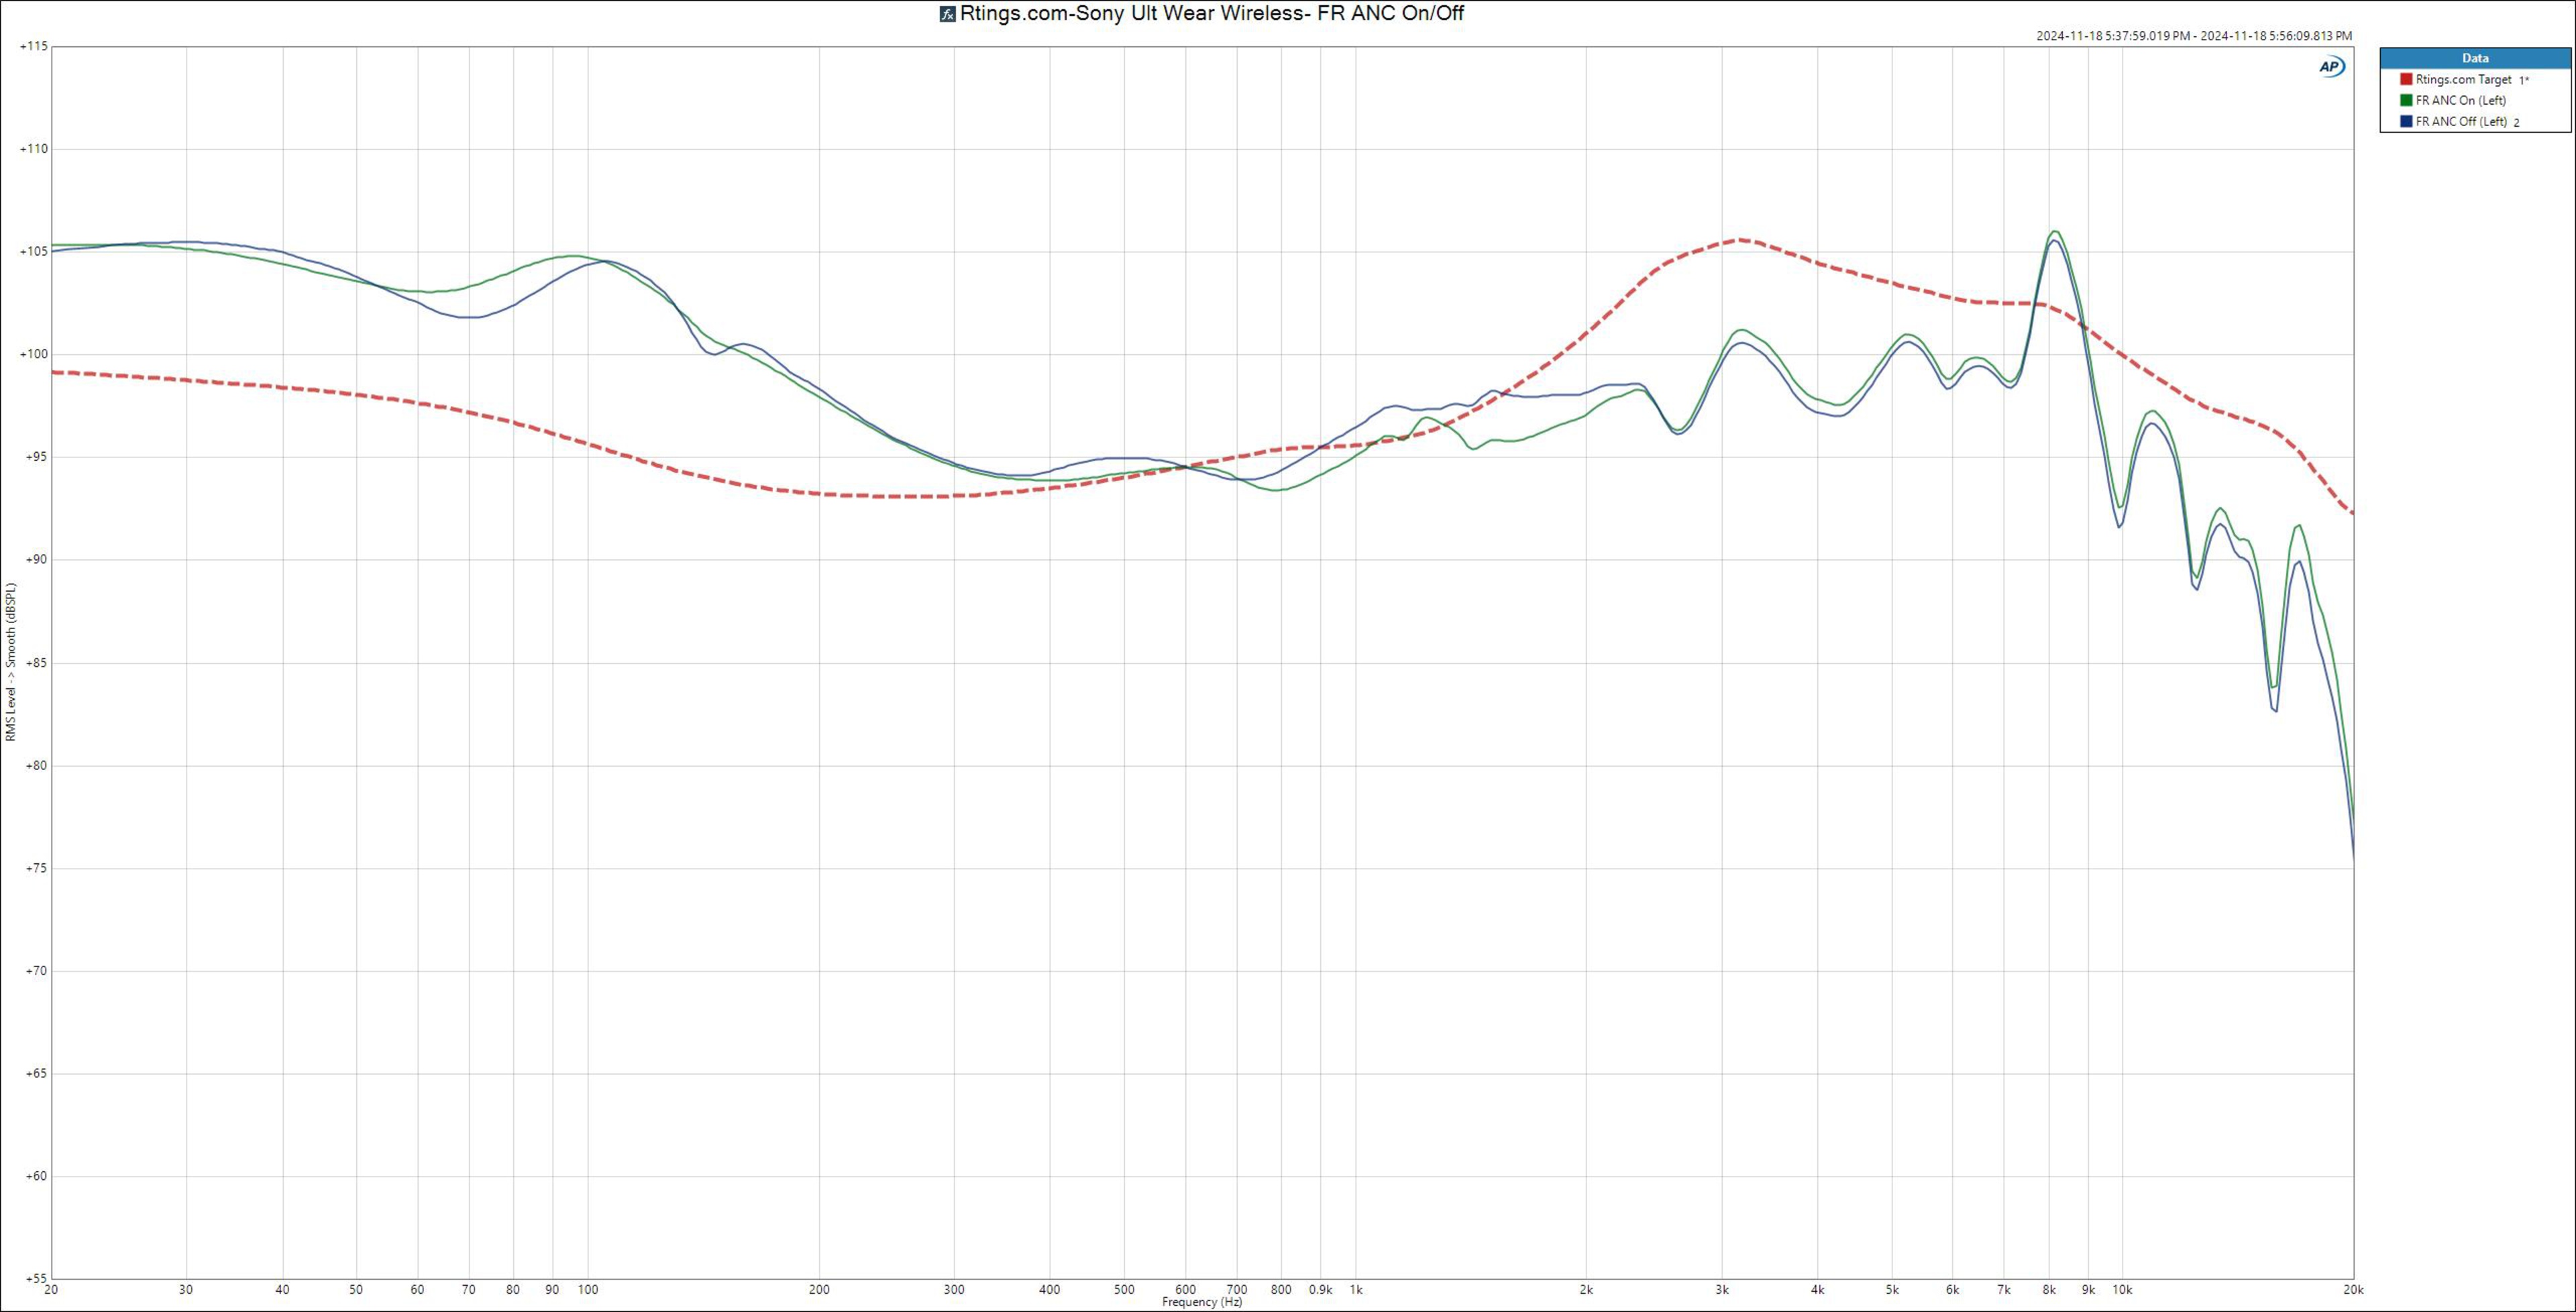
Task: Click the red Rtings.com Target color swatch
Action: coord(2406,79)
